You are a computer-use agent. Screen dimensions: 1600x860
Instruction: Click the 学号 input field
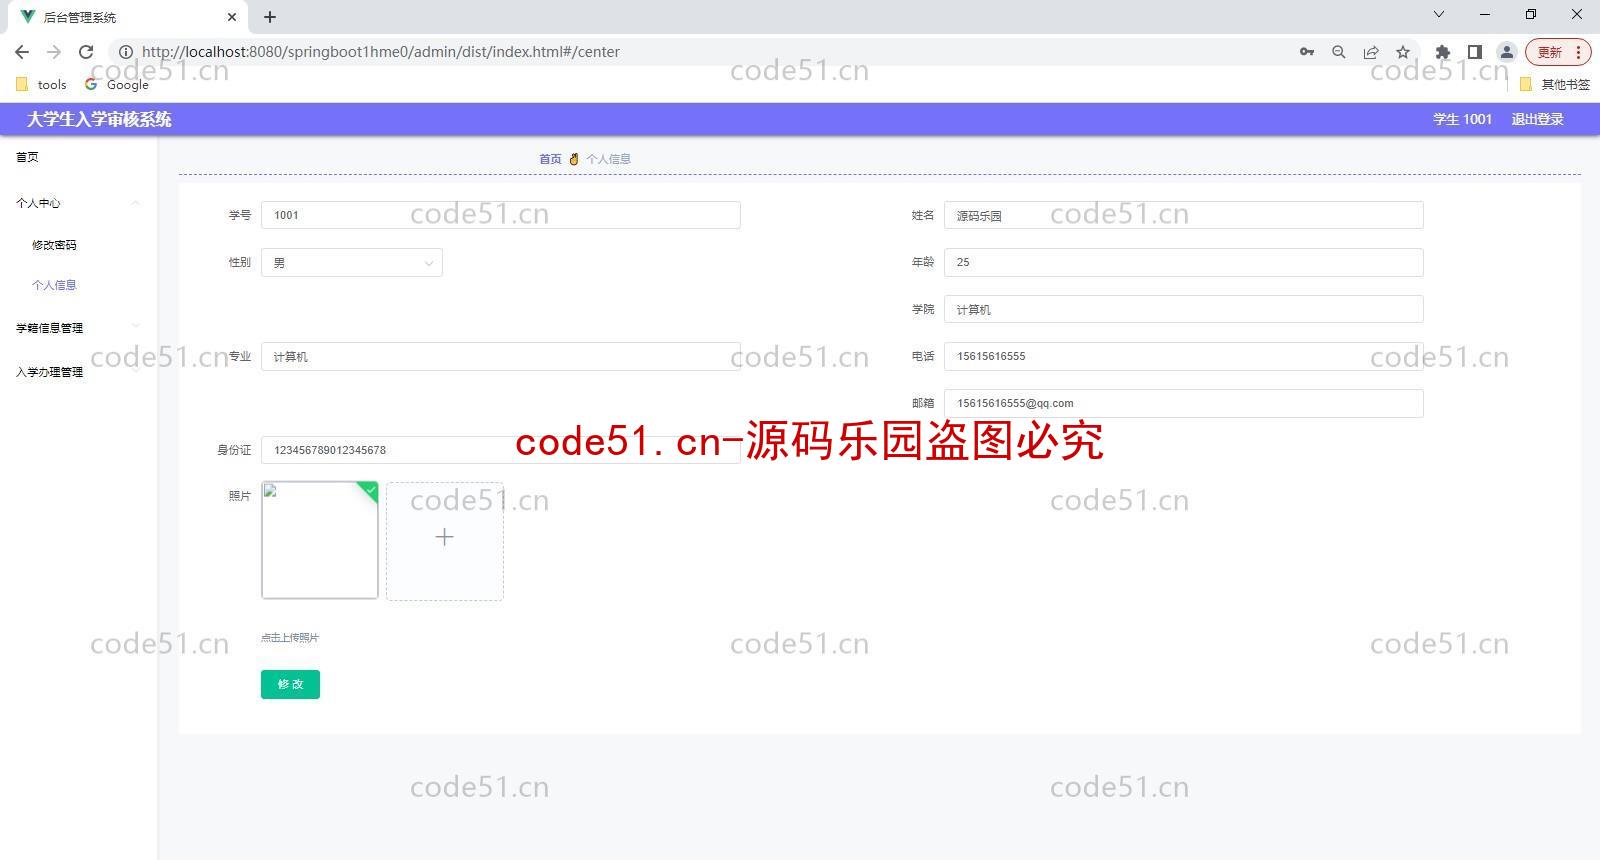(500, 215)
